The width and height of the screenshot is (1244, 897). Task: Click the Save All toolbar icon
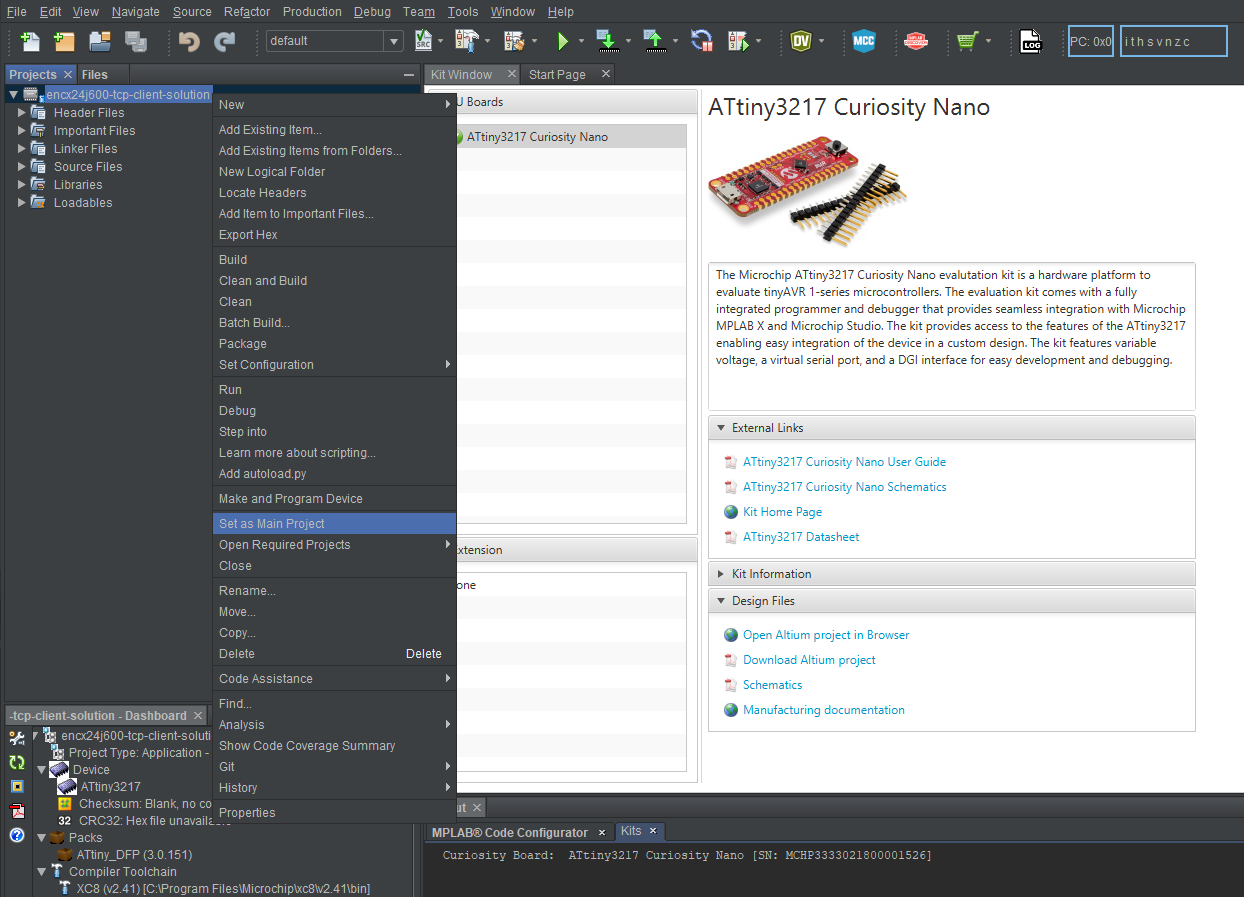(x=136, y=41)
